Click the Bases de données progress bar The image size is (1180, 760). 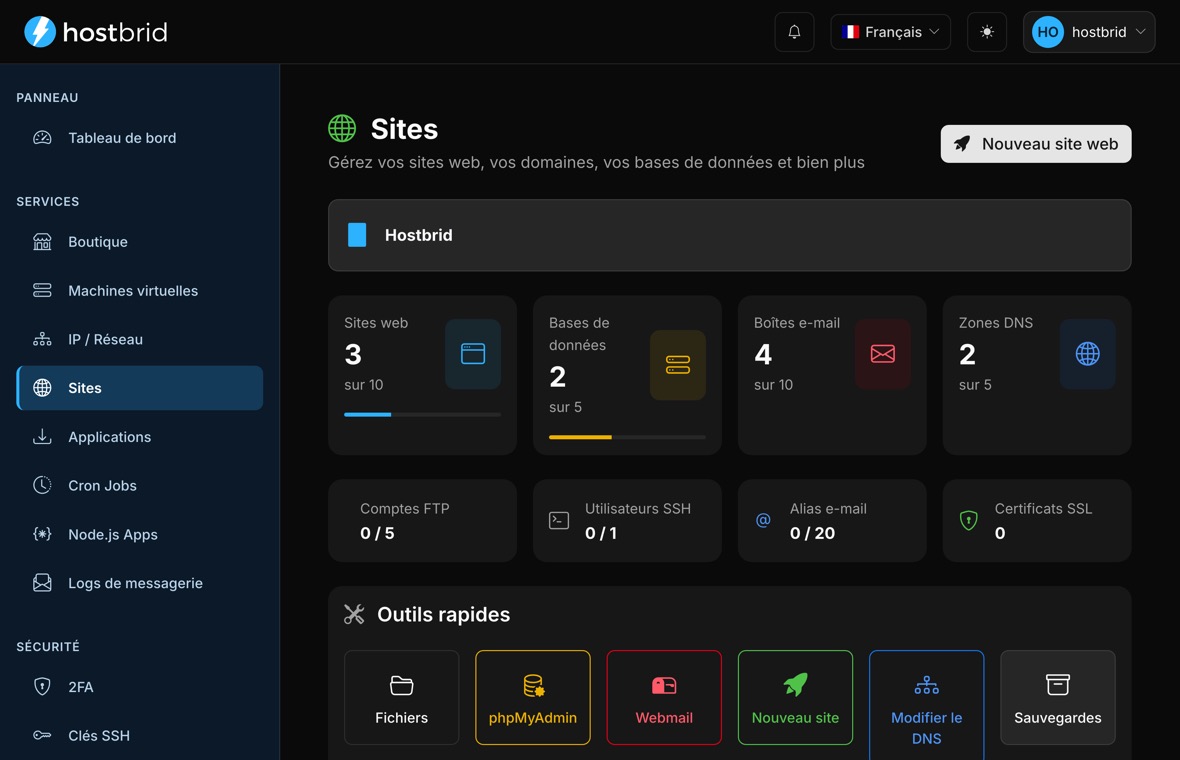tap(627, 437)
